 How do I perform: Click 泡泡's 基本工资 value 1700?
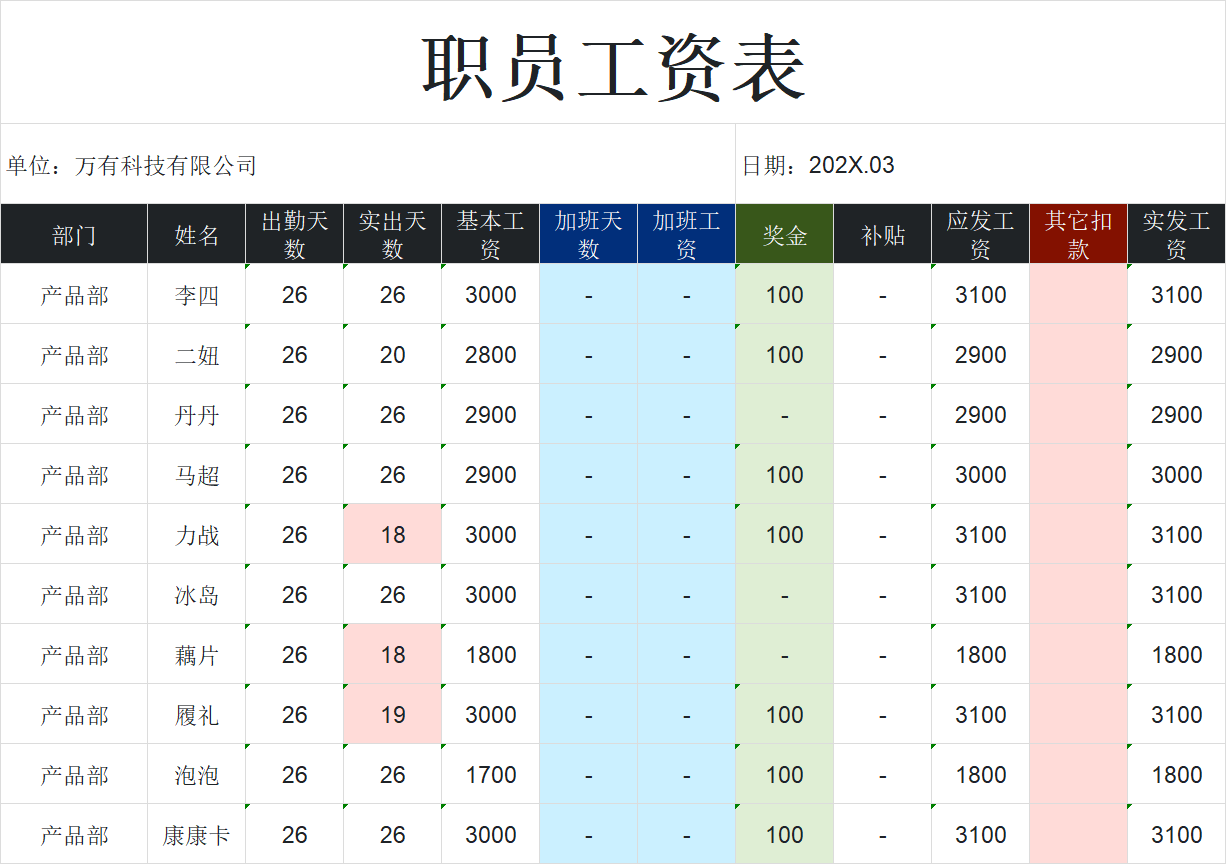[491, 775]
